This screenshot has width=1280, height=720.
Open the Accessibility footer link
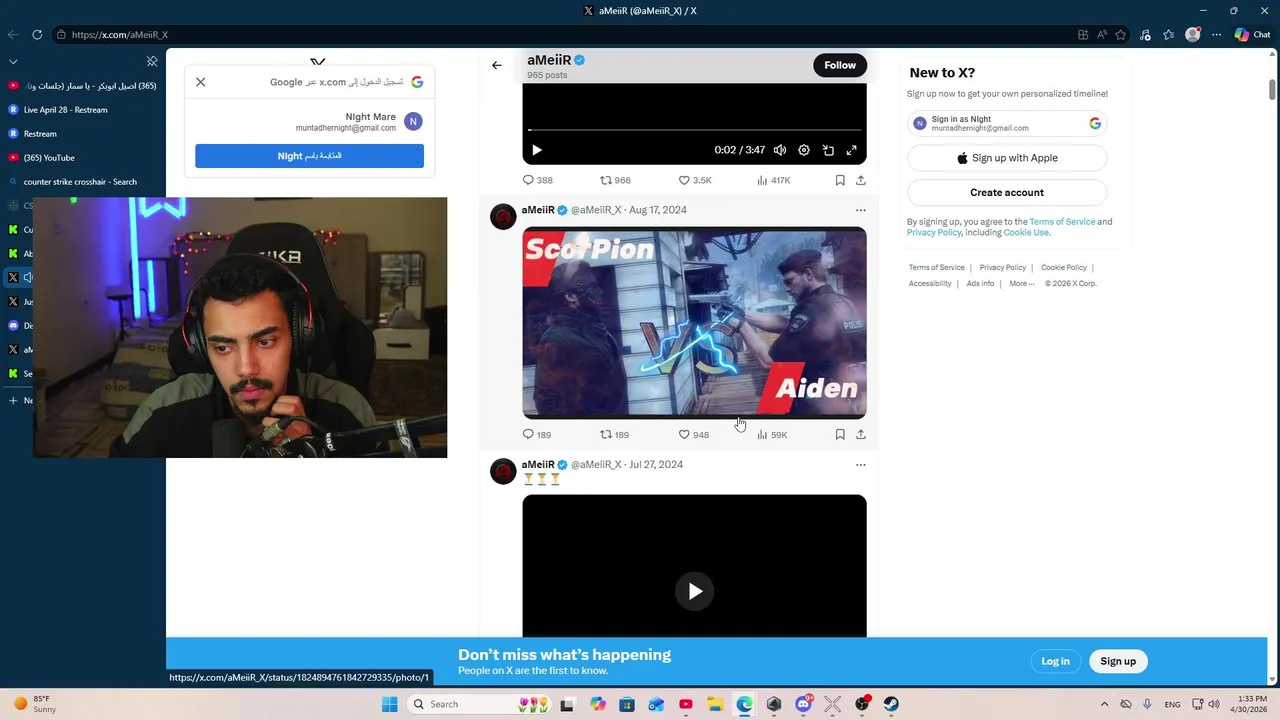pyautogui.click(x=930, y=283)
